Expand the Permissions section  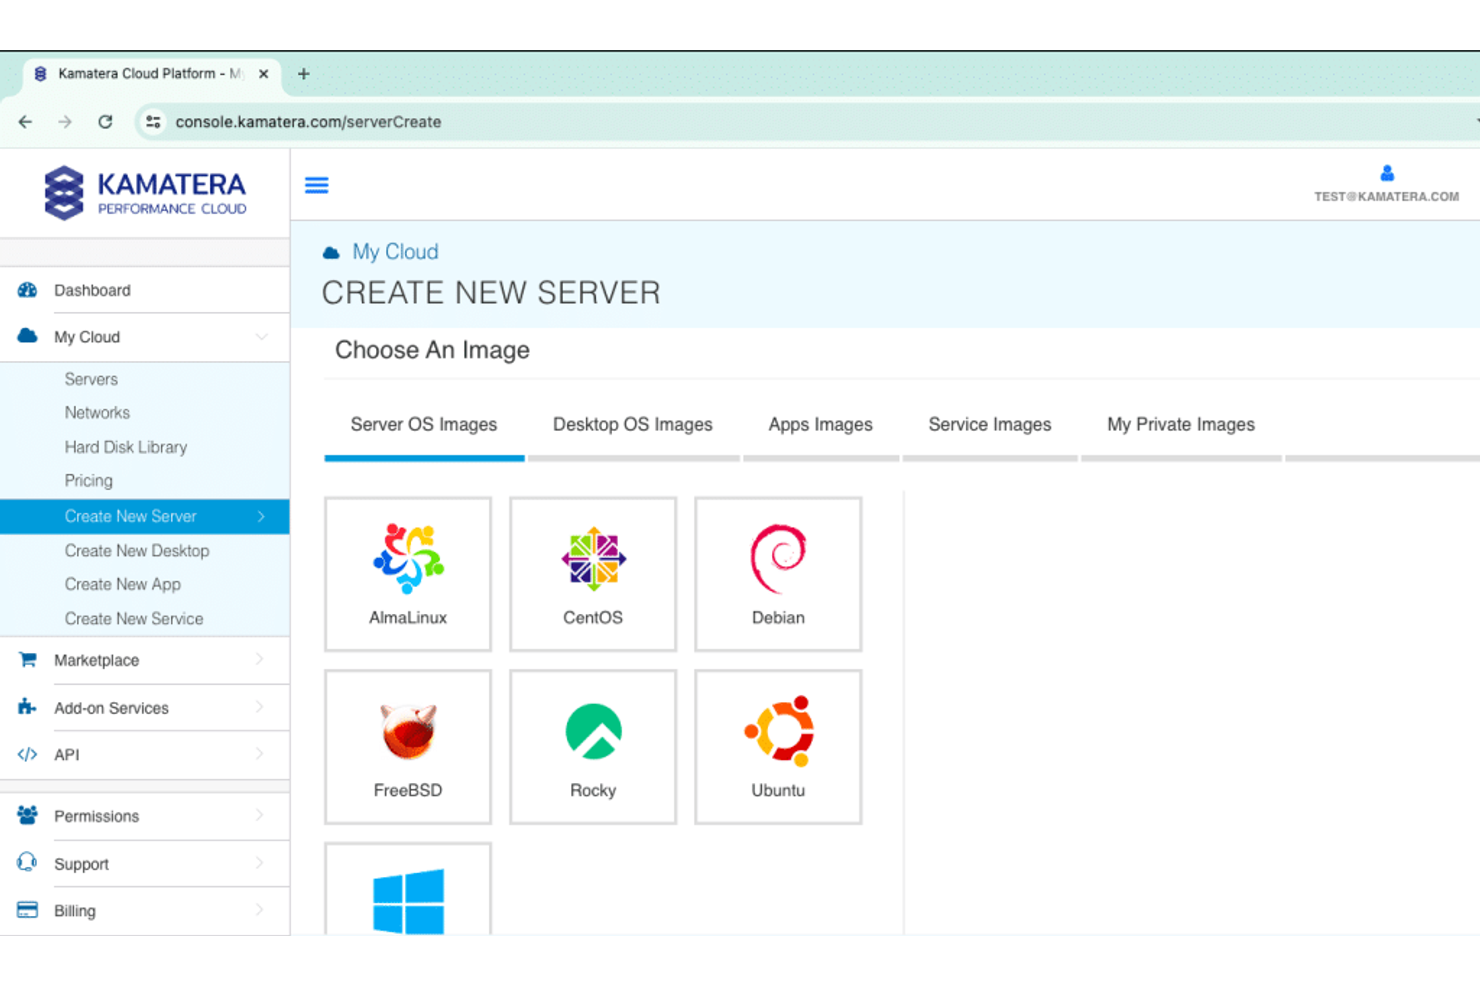point(96,816)
